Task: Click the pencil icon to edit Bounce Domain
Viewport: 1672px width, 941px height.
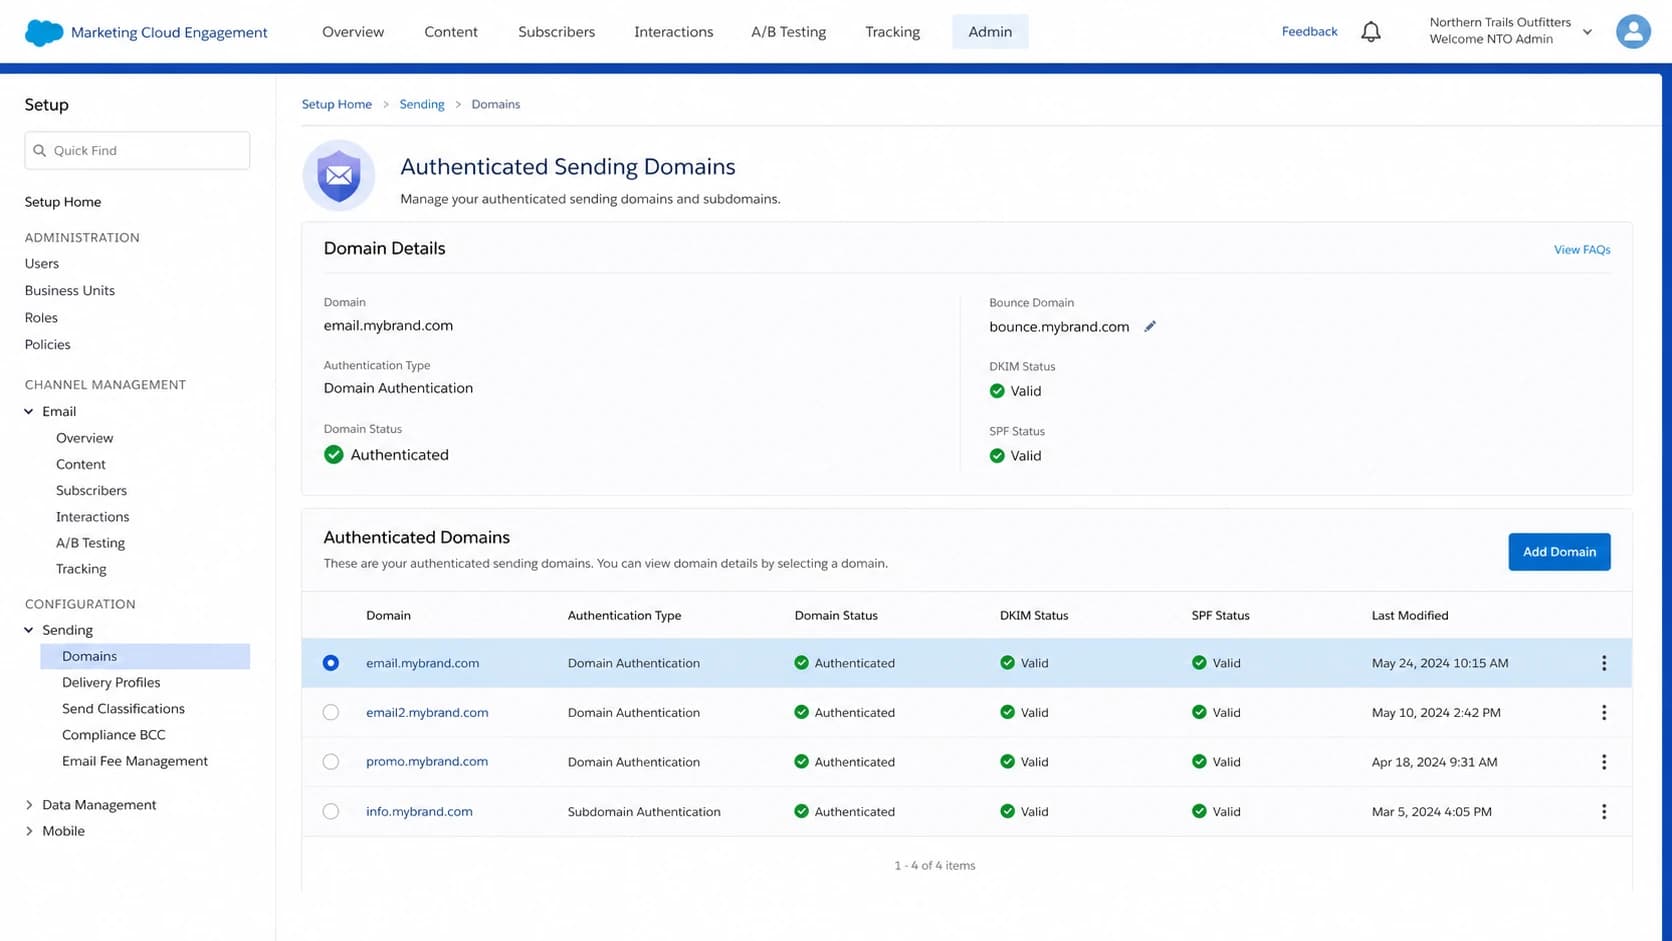Action: click(1150, 326)
